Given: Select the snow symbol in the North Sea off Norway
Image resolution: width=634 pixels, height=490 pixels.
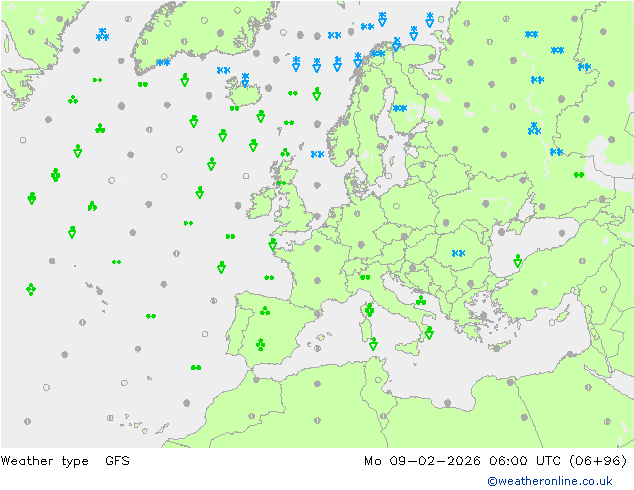Looking at the screenshot, I should 317,154.
